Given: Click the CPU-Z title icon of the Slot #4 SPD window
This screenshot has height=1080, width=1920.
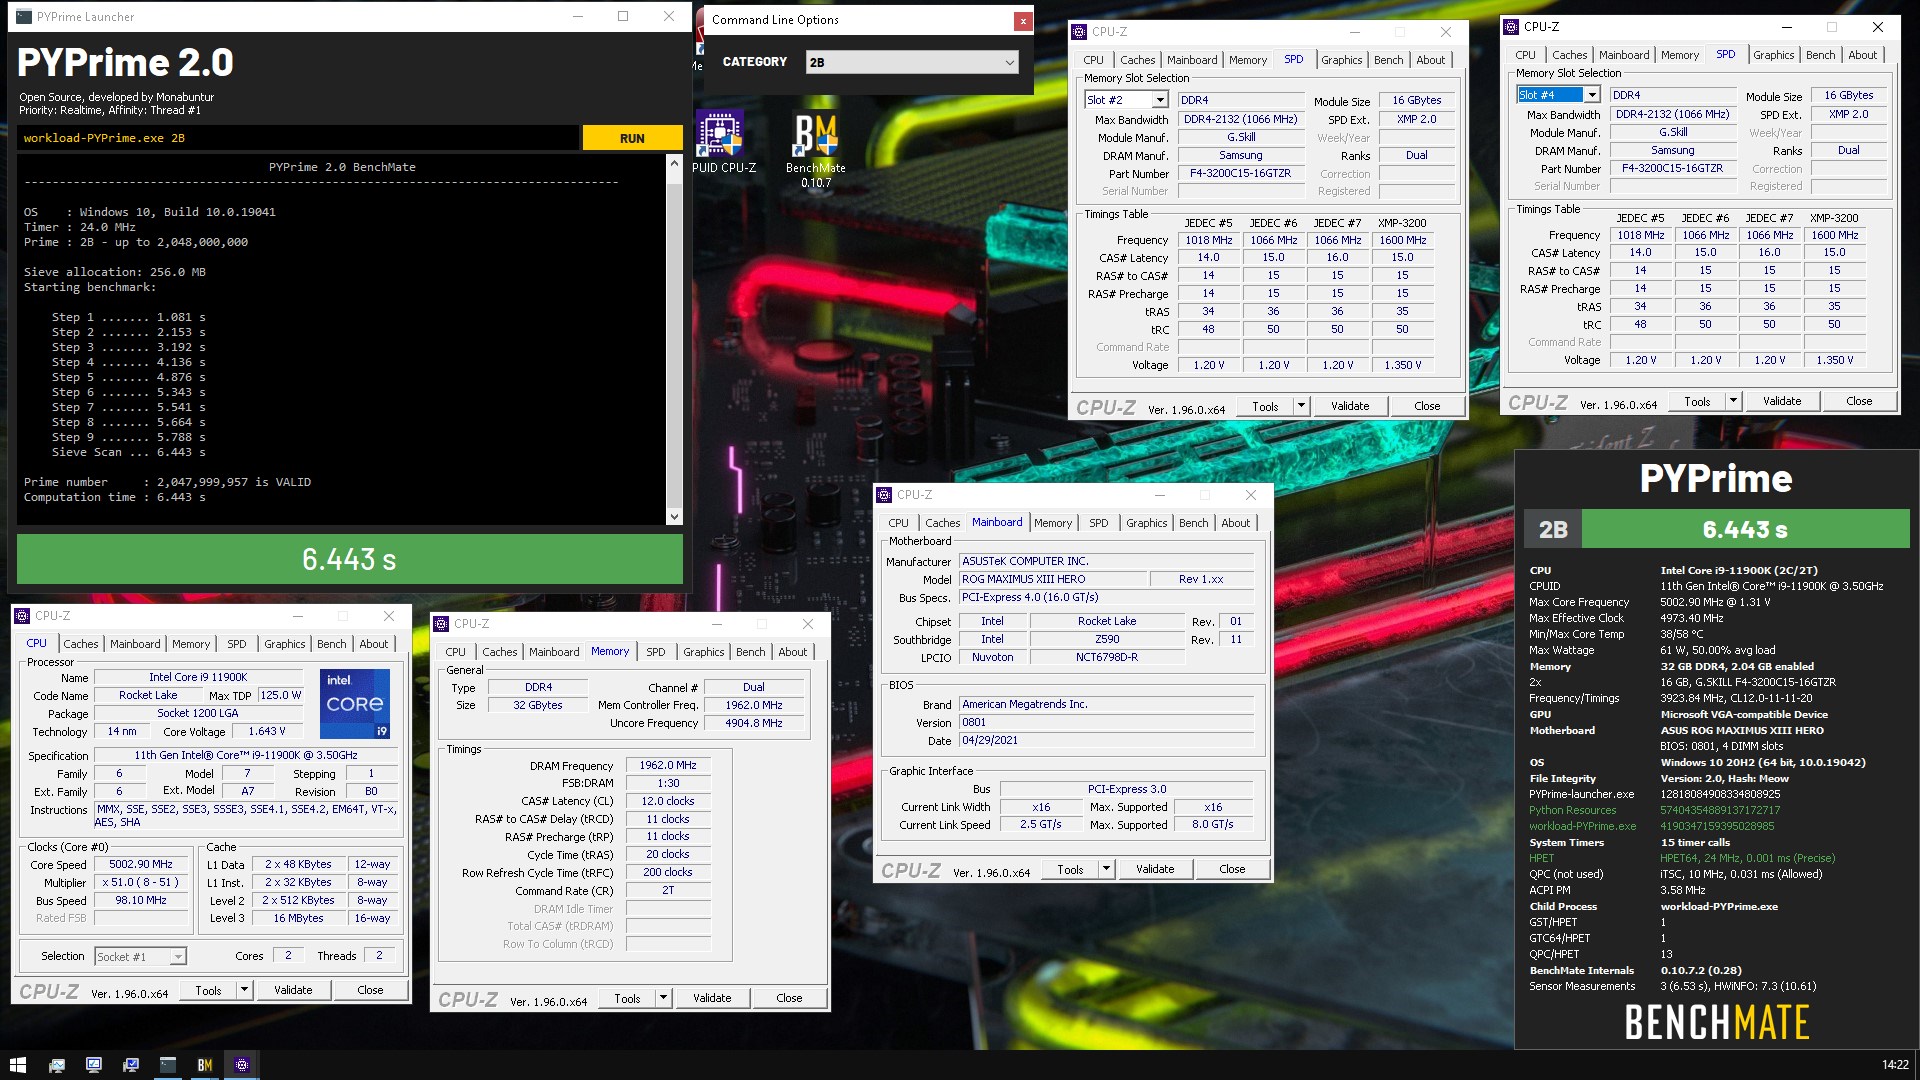Looking at the screenshot, I should [1511, 27].
